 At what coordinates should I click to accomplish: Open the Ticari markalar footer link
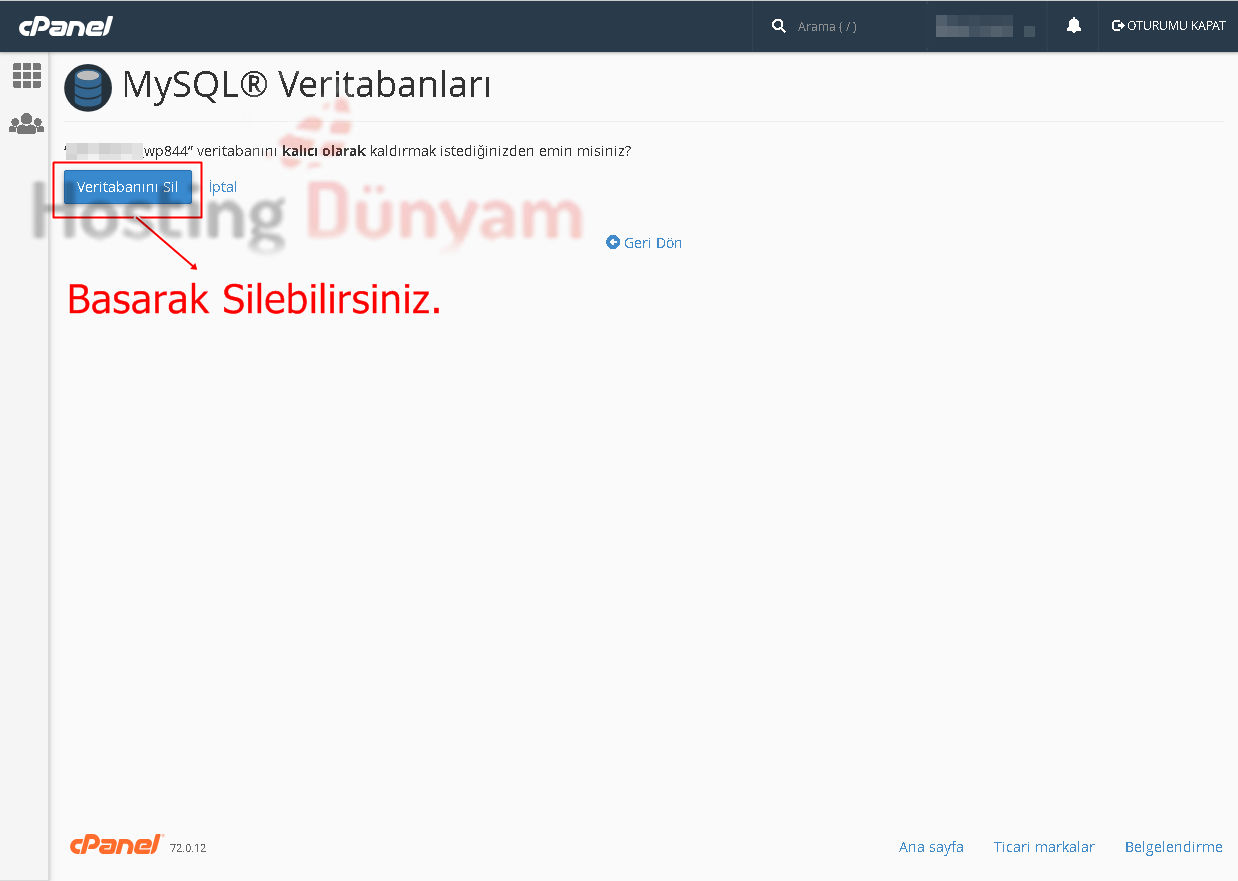pyautogui.click(x=1044, y=847)
